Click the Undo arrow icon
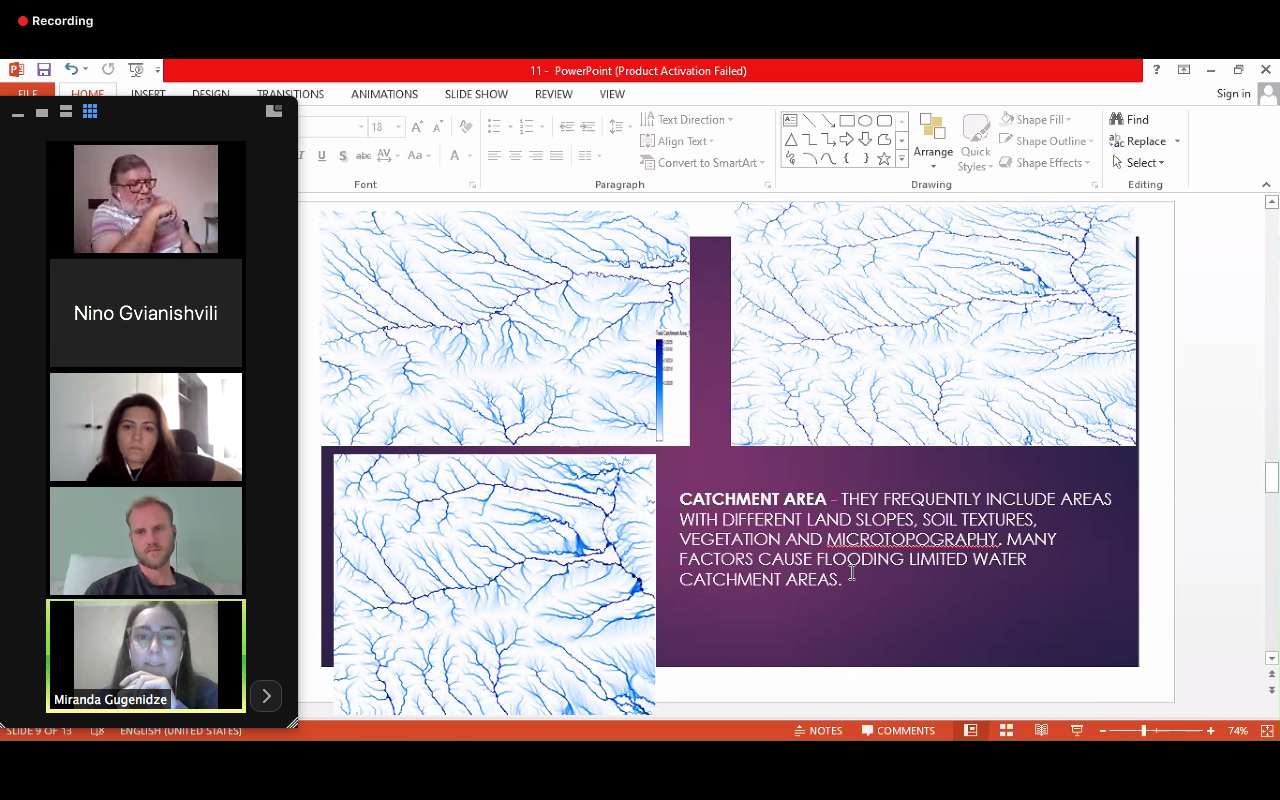Screen dimensions: 1280x800 (71, 70)
